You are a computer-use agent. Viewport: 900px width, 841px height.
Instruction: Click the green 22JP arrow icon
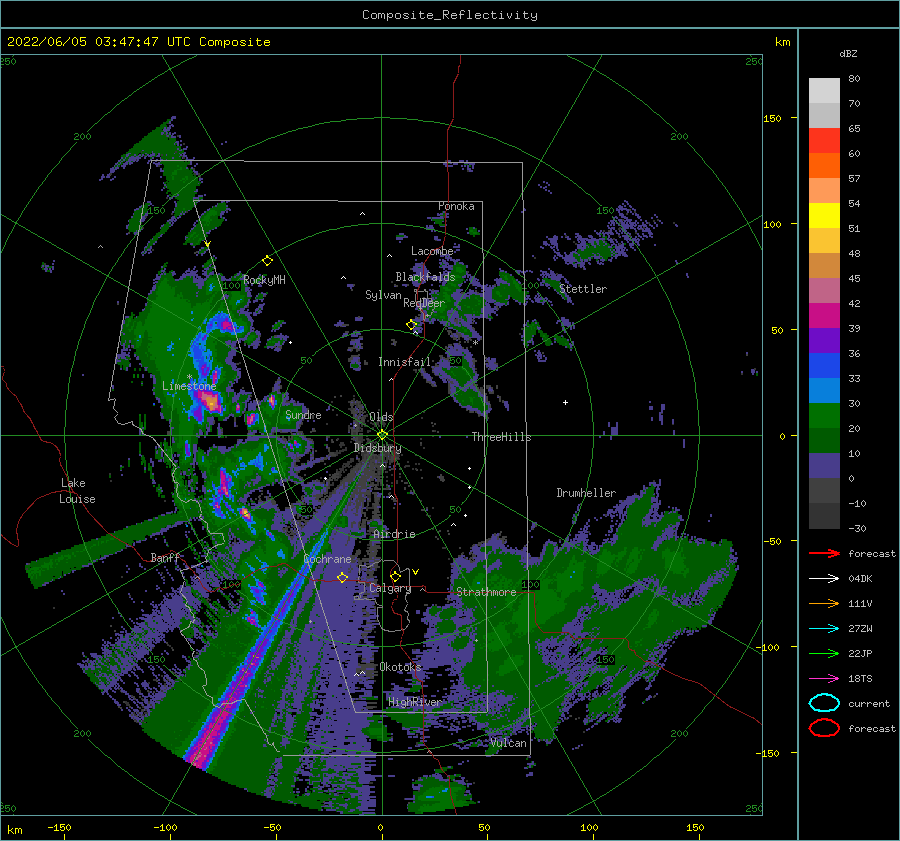pyautogui.click(x=824, y=653)
